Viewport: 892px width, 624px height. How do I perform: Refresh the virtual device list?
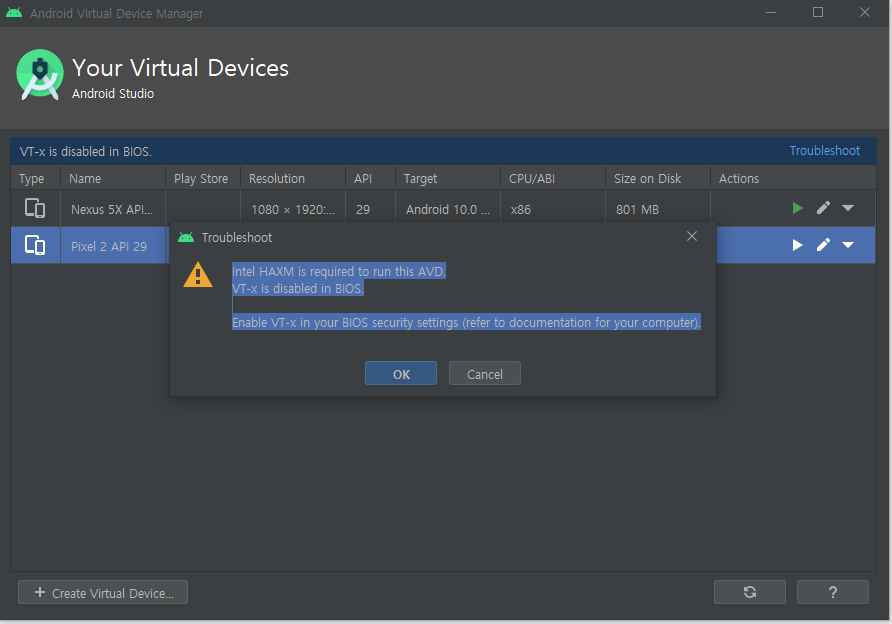click(x=750, y=592)
